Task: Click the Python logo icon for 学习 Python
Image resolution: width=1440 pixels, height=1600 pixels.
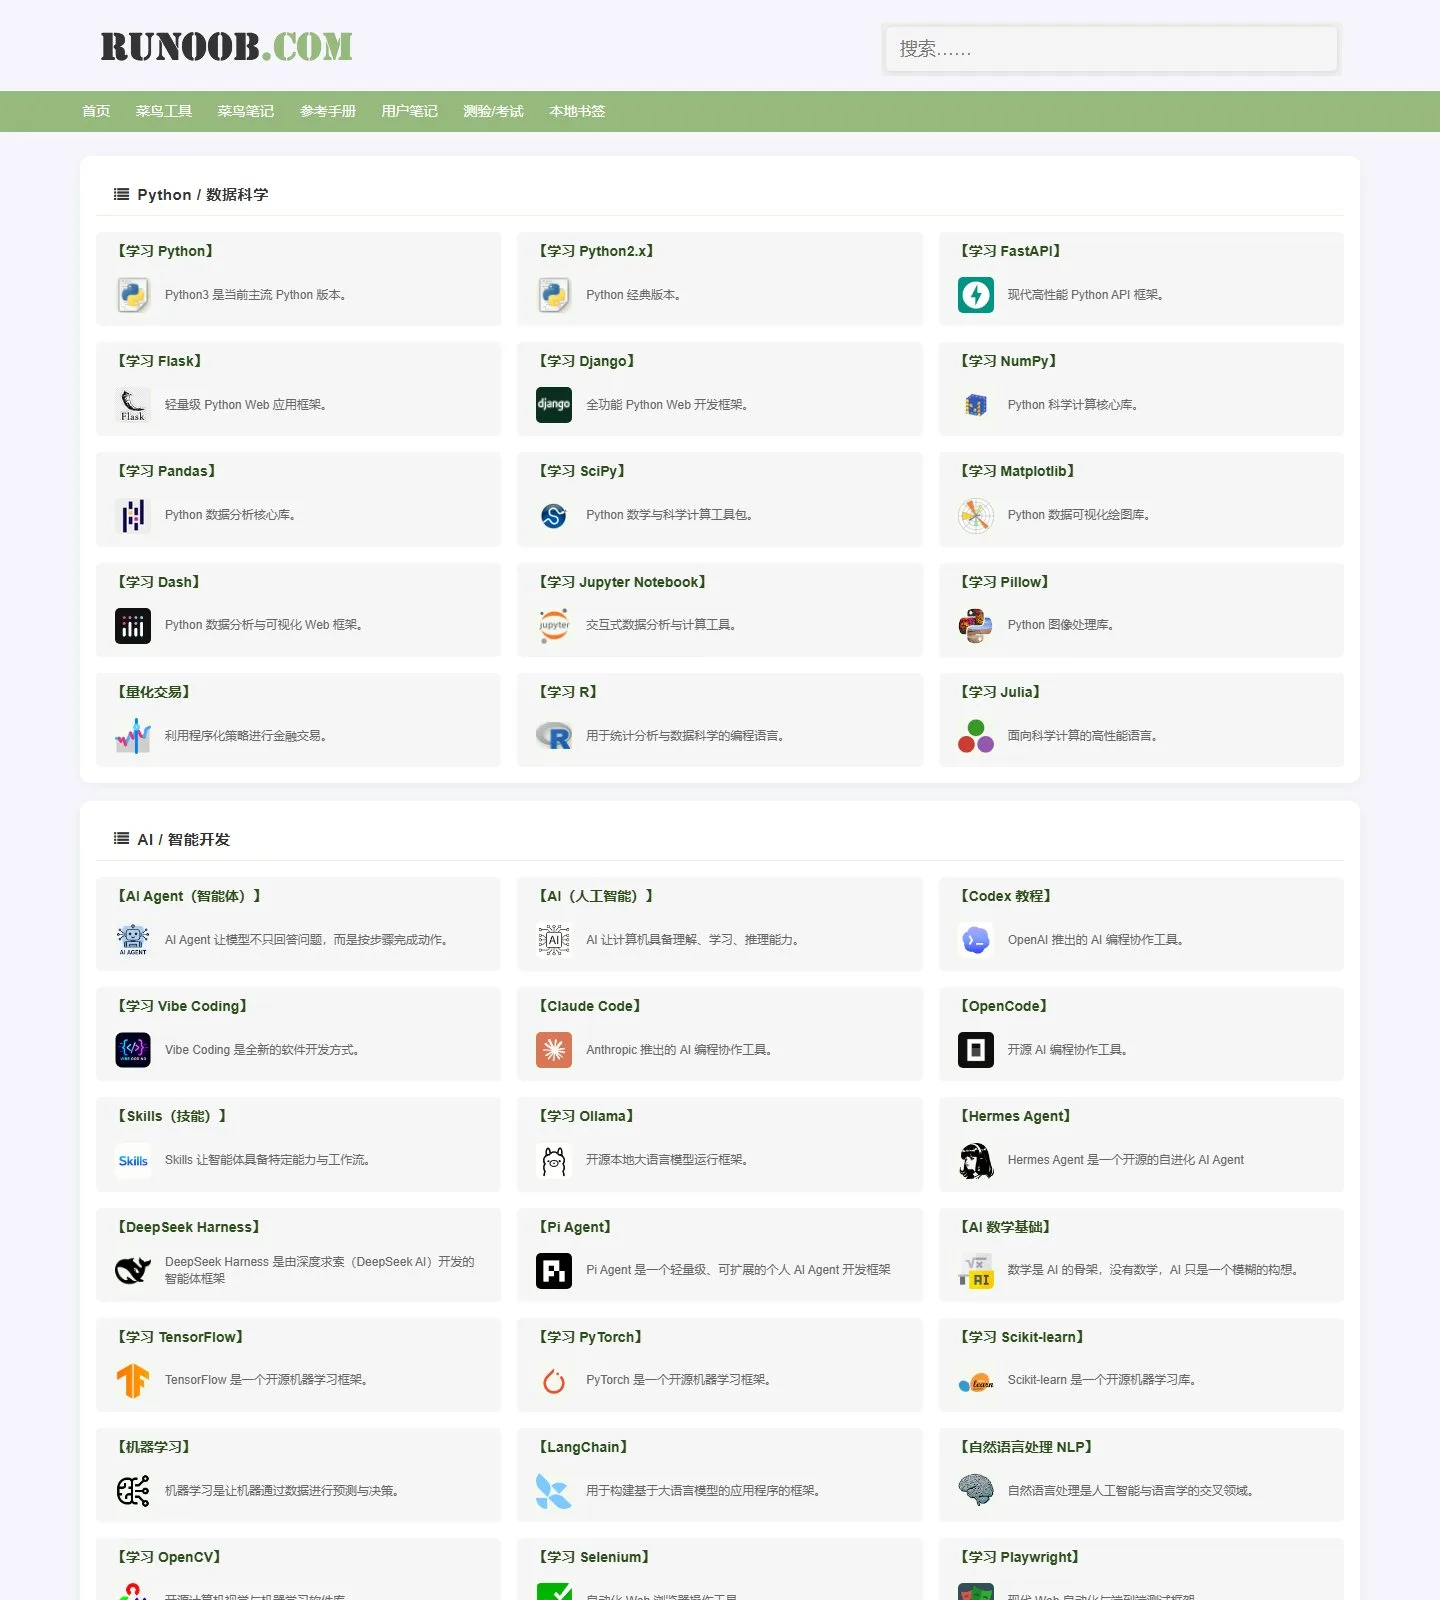Action: (x=133, y=295)
